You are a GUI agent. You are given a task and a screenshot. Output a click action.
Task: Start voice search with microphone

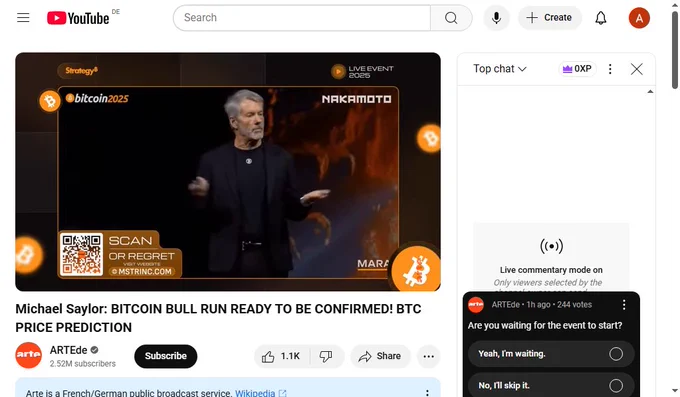[x=496, y=18]
